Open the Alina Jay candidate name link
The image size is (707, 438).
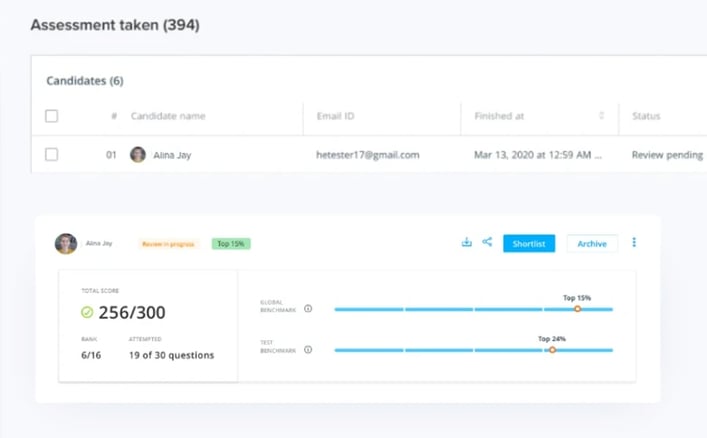(172, 155)
